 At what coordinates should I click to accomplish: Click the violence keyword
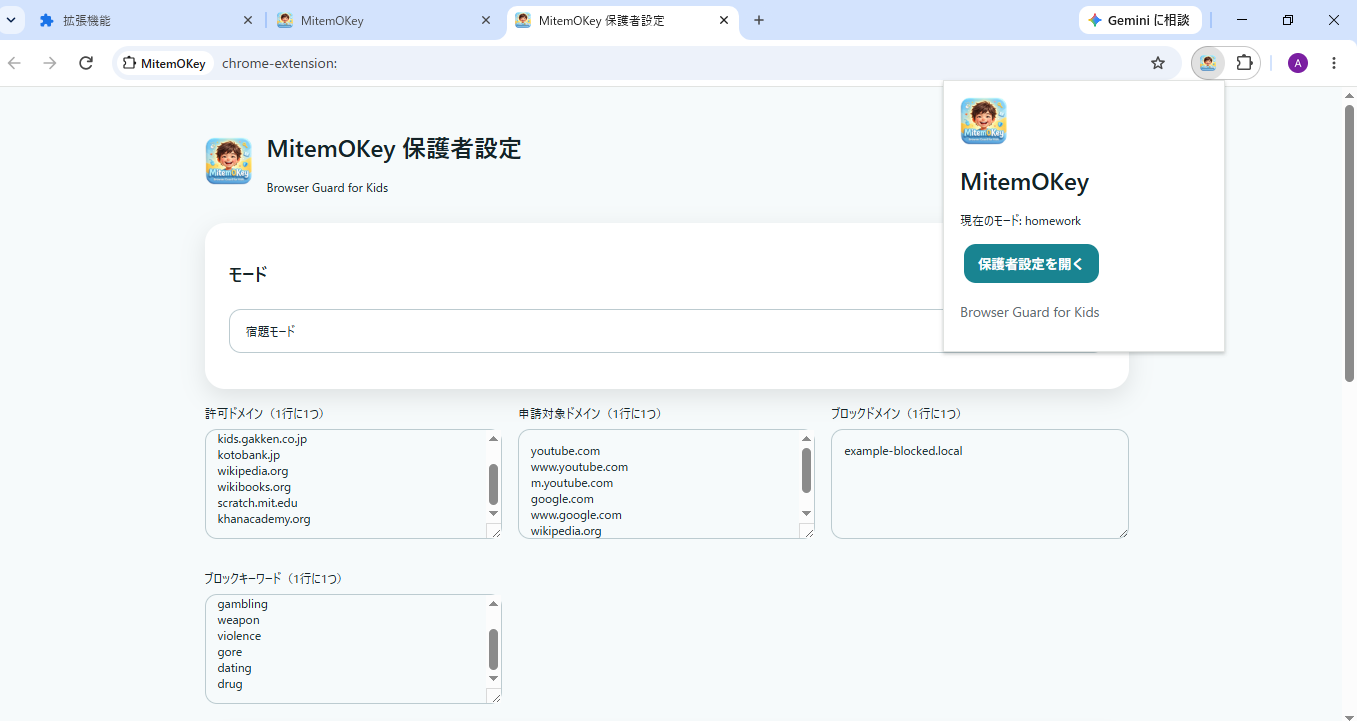click(239, 636)
